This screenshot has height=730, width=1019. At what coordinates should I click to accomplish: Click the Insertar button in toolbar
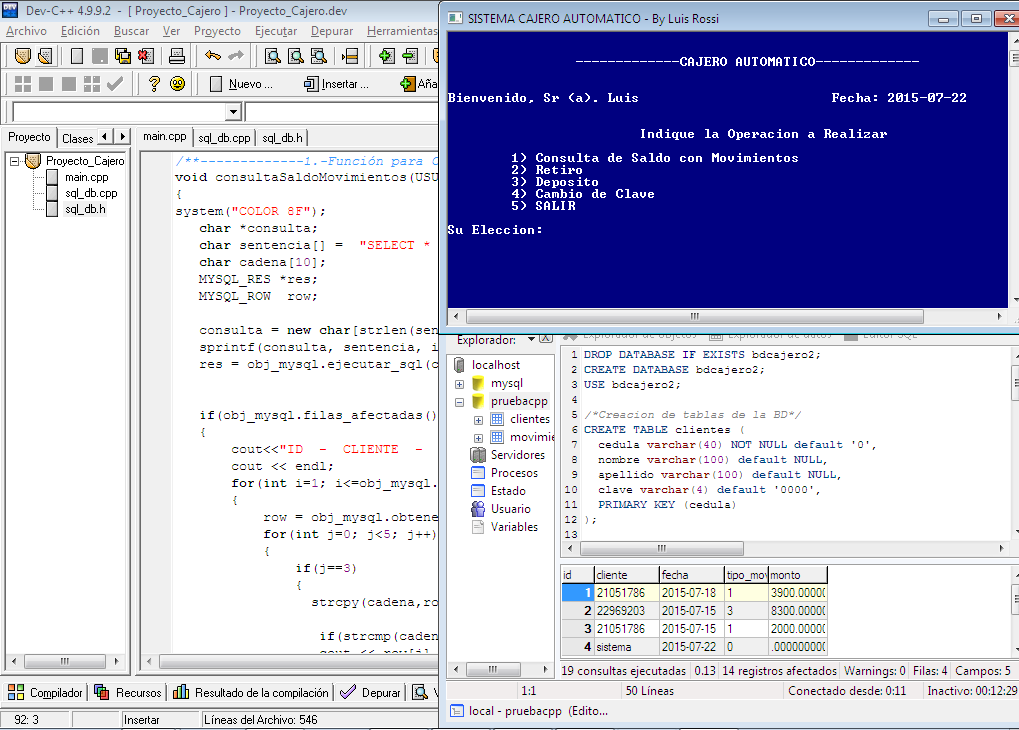[x=336, y=84]
